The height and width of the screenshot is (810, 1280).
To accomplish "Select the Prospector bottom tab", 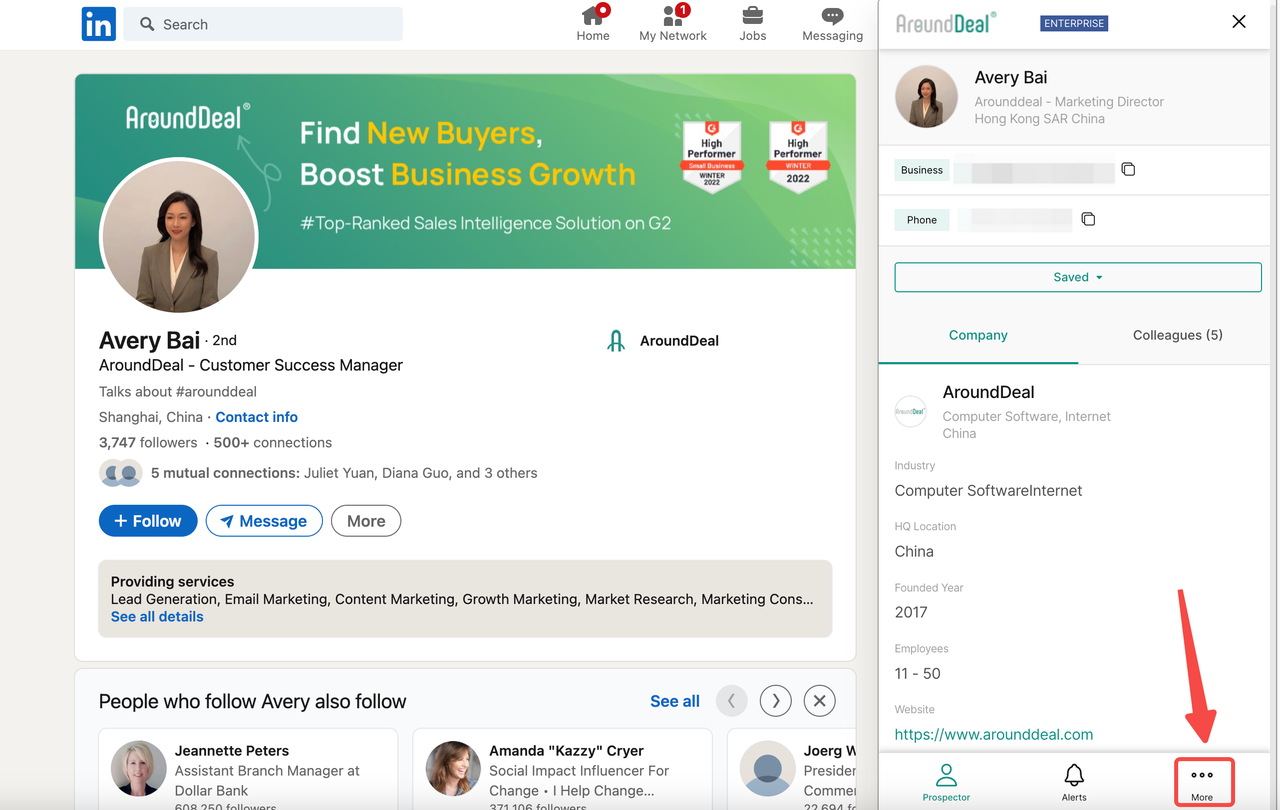I will click(x=946, y=782).
